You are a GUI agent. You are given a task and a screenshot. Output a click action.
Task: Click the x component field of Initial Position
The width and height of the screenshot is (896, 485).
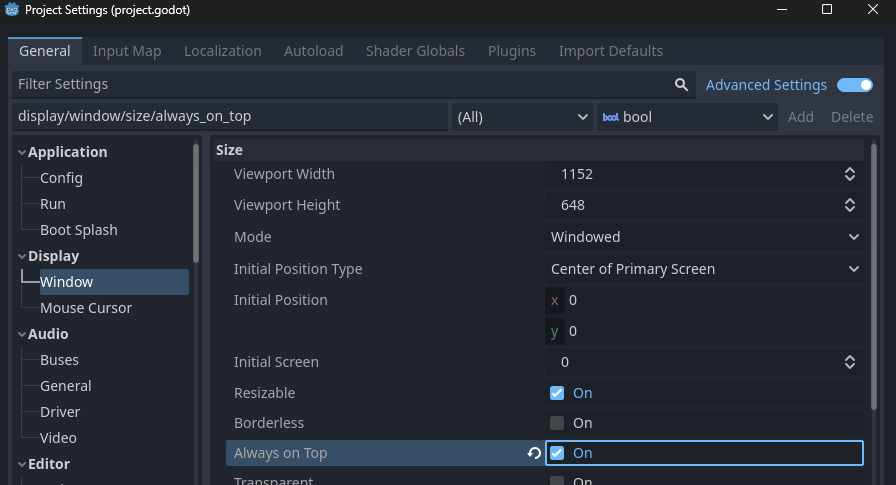[704, 300]
